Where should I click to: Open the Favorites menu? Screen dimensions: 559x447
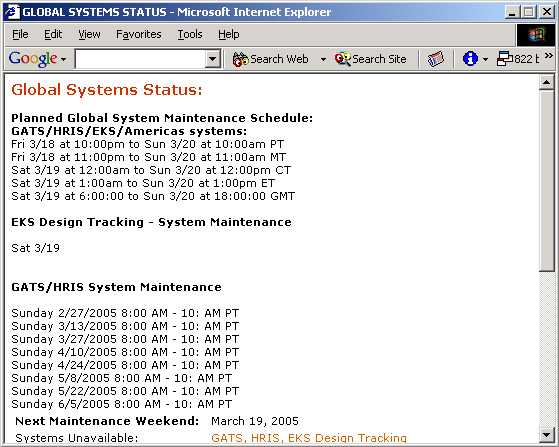pyautogui.click(x=139, y=34)
